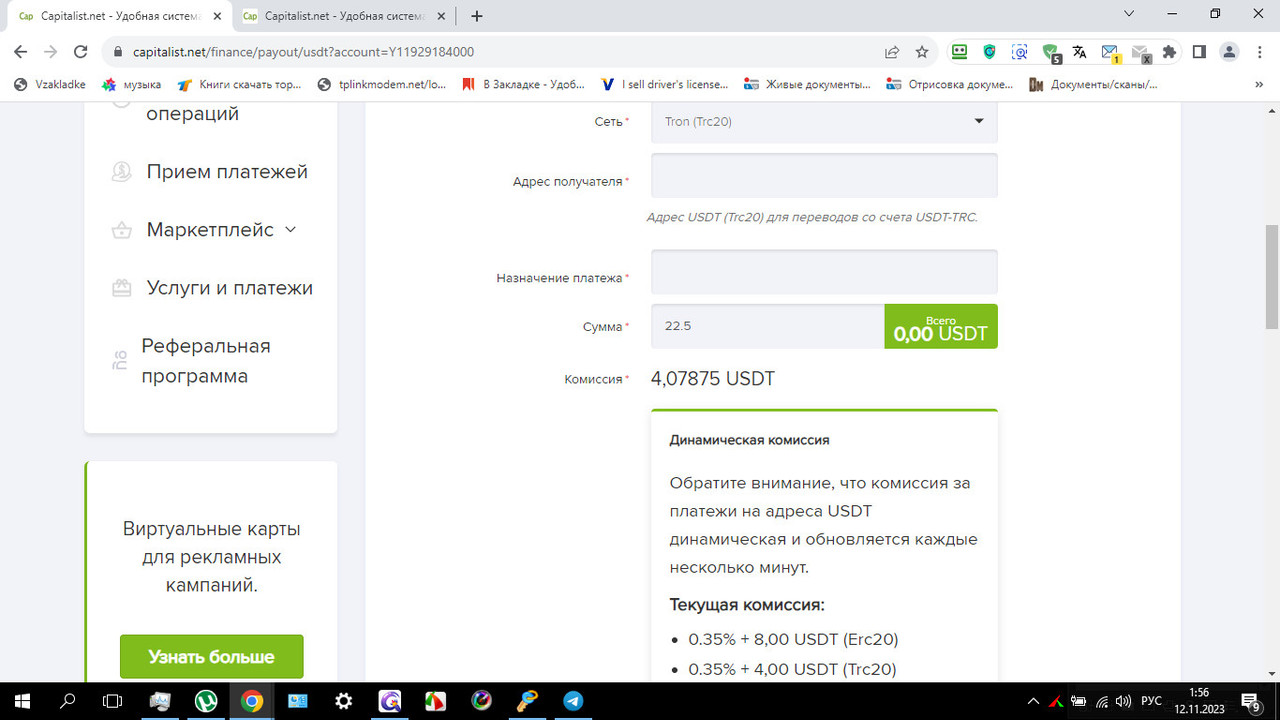
Task: Open the AdGuard extension with badge 5
Action: pos(1050,53)
